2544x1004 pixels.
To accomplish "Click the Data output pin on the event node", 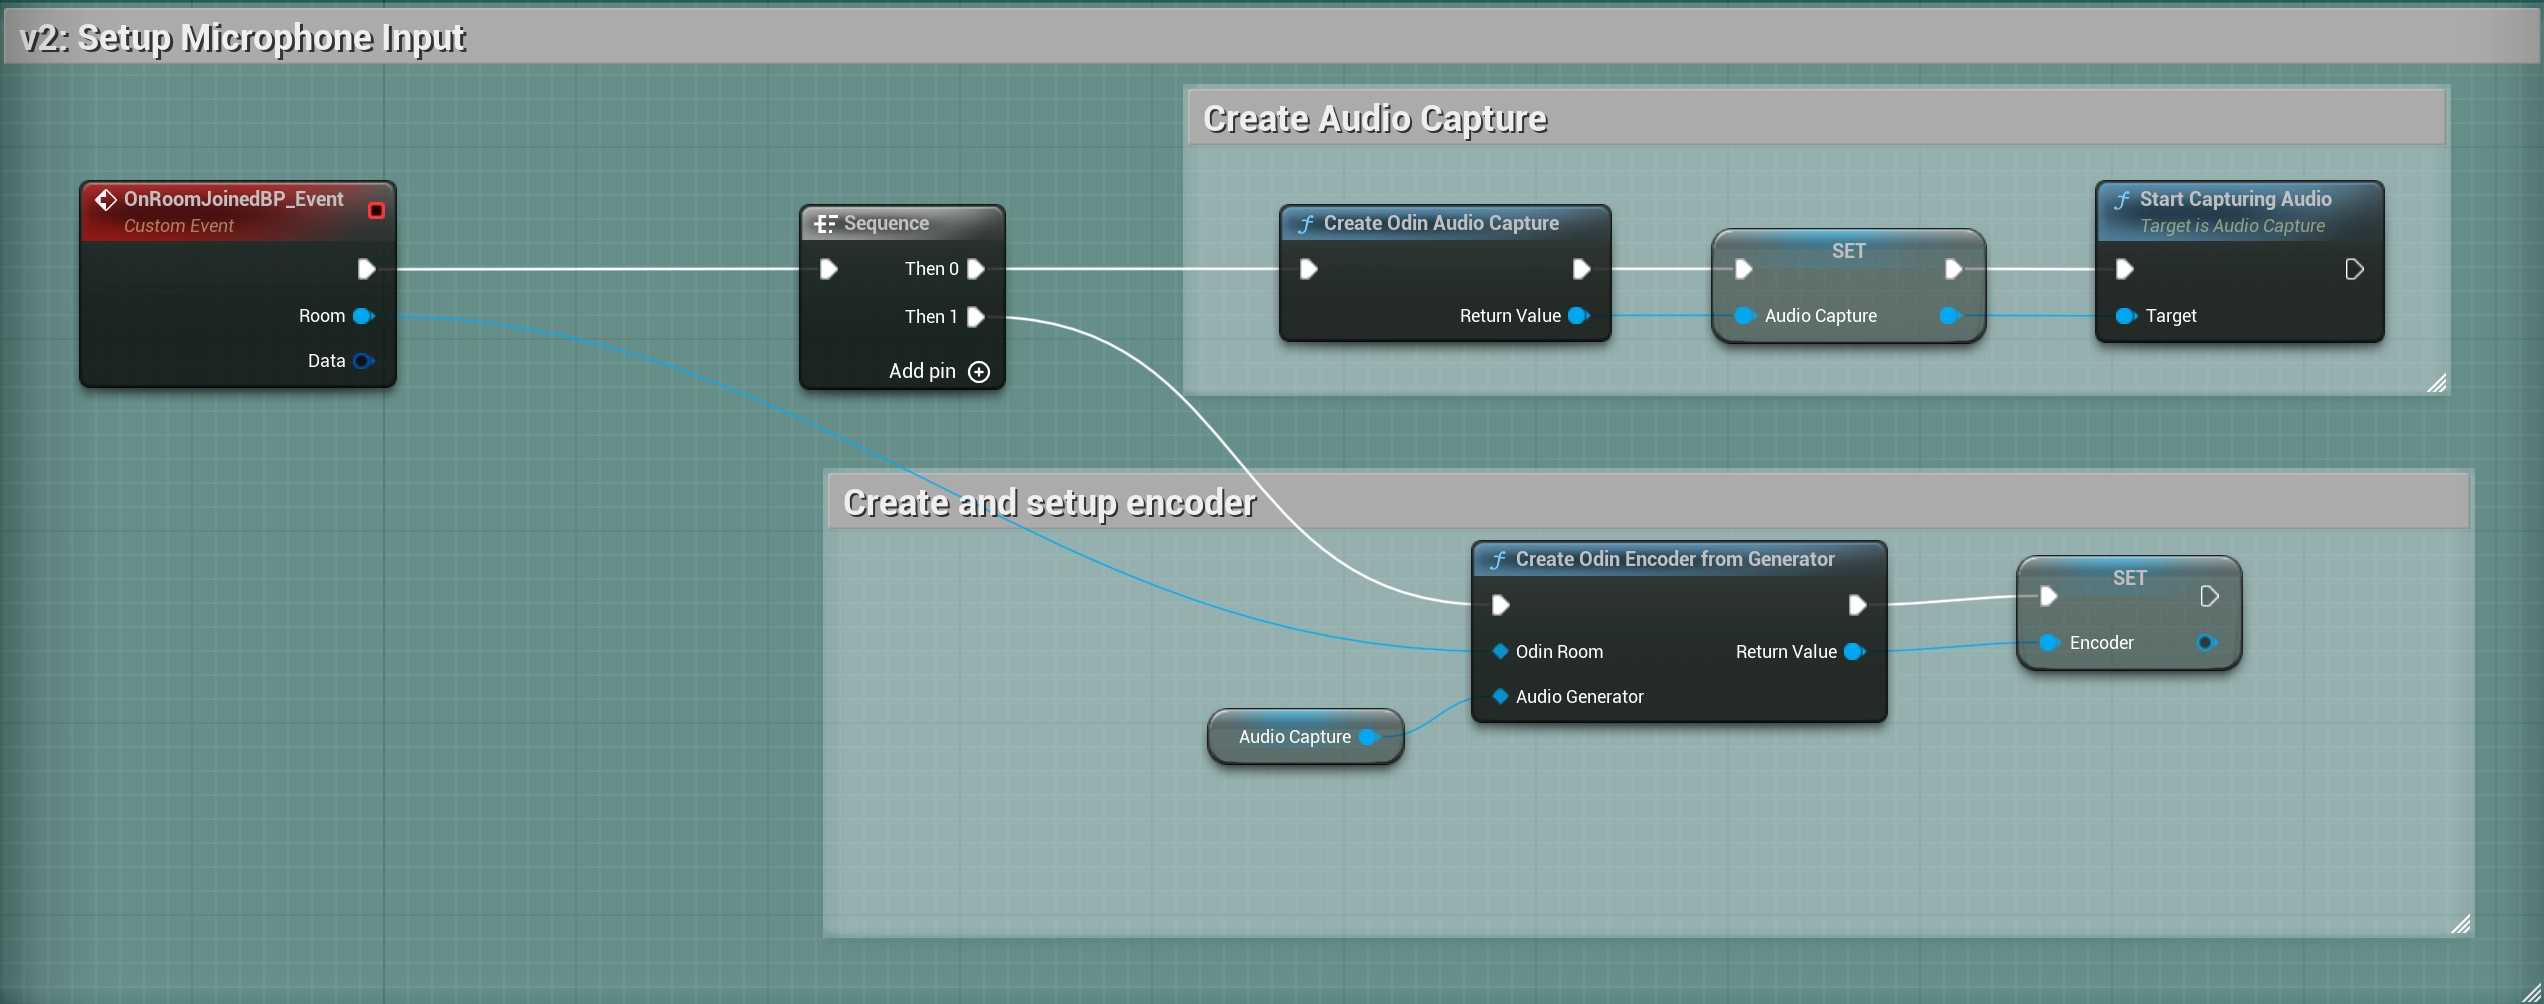I will pos(362,361).
